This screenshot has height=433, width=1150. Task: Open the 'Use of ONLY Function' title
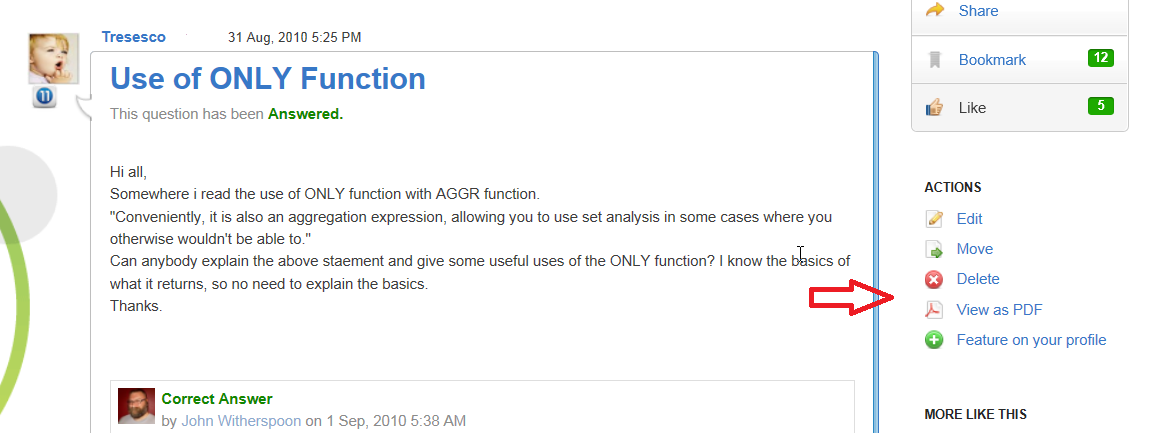click(268, 78)
